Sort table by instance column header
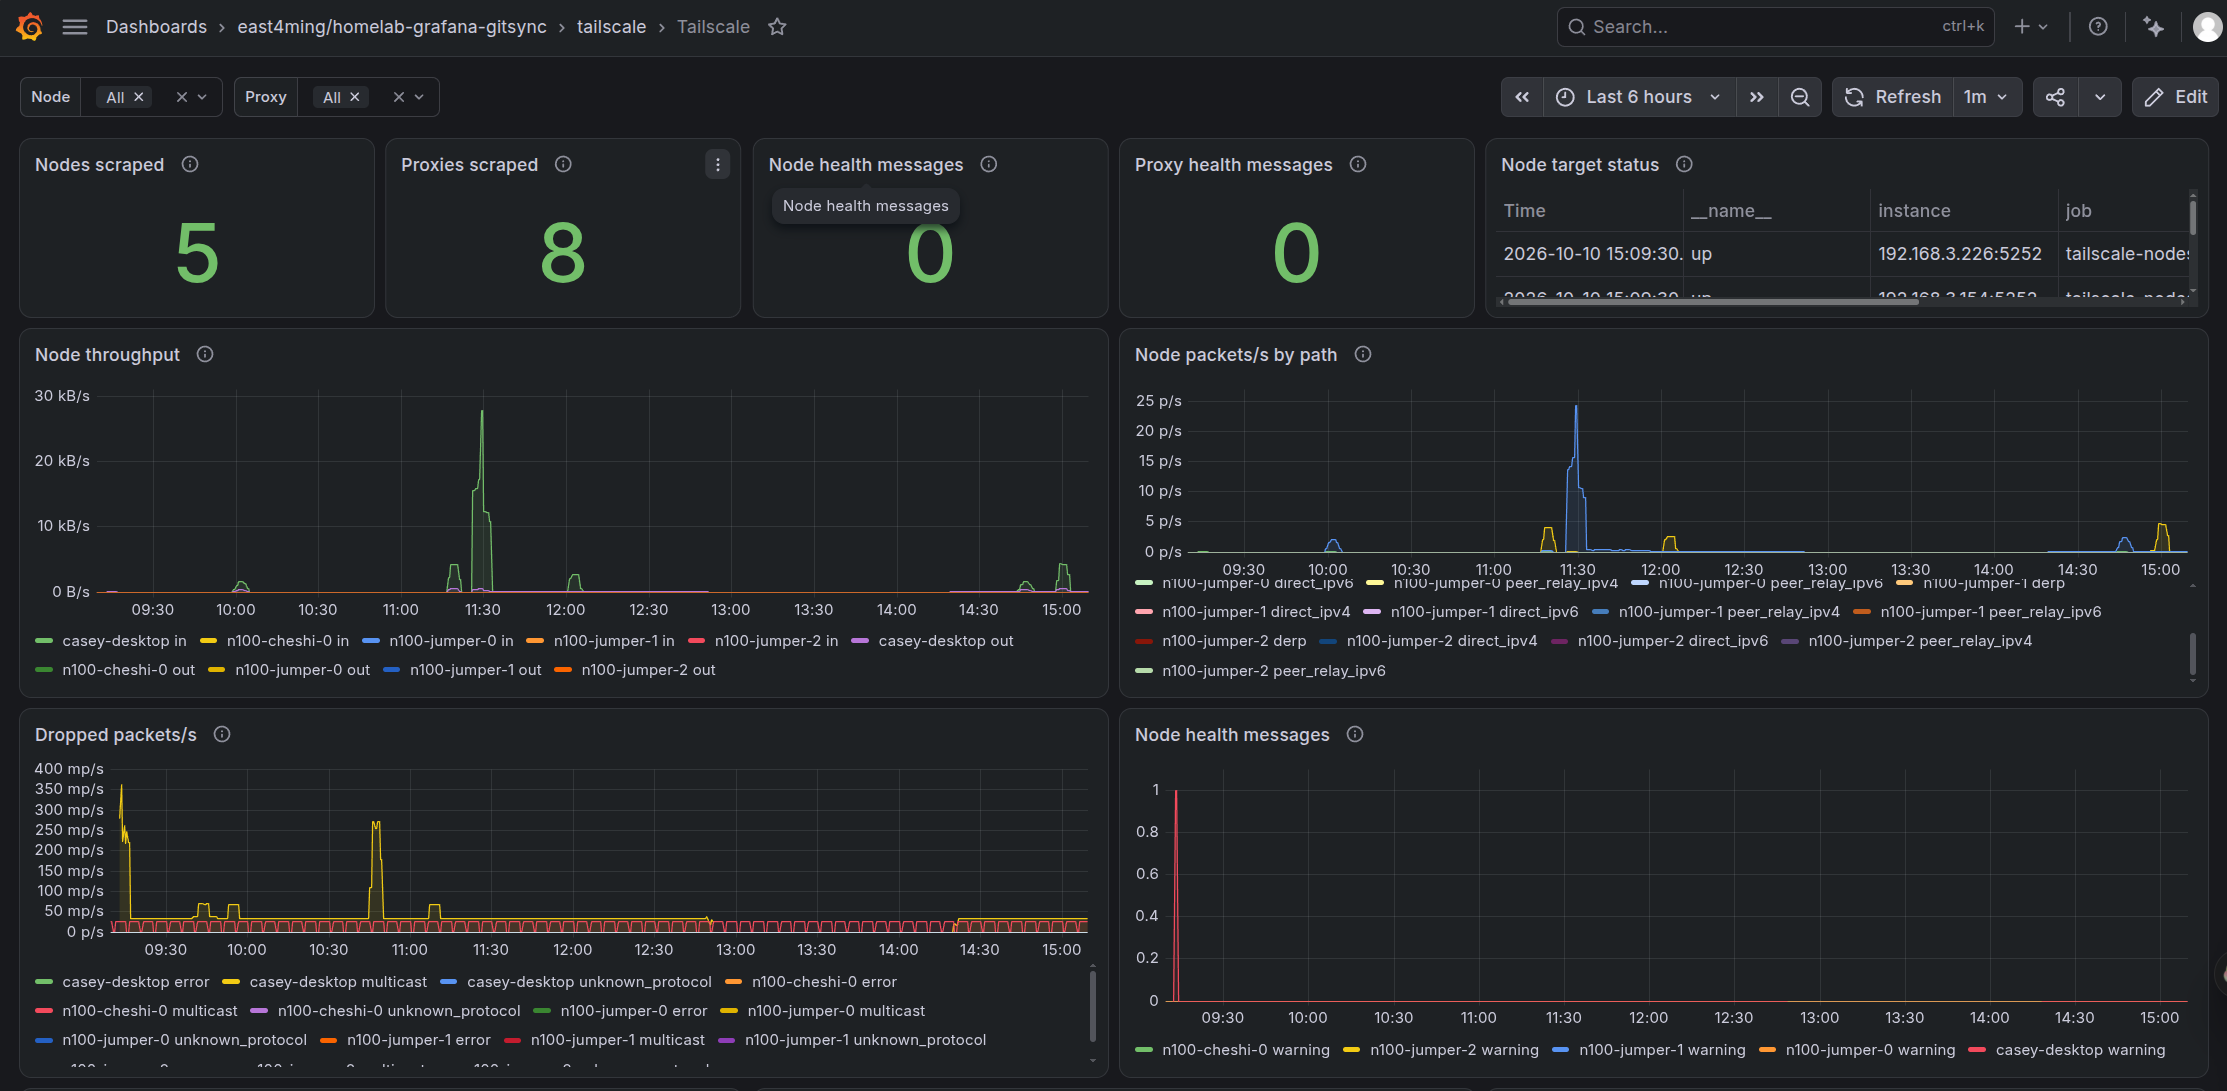Viewport: 2227px width, 1091px height. point(1914,211)
